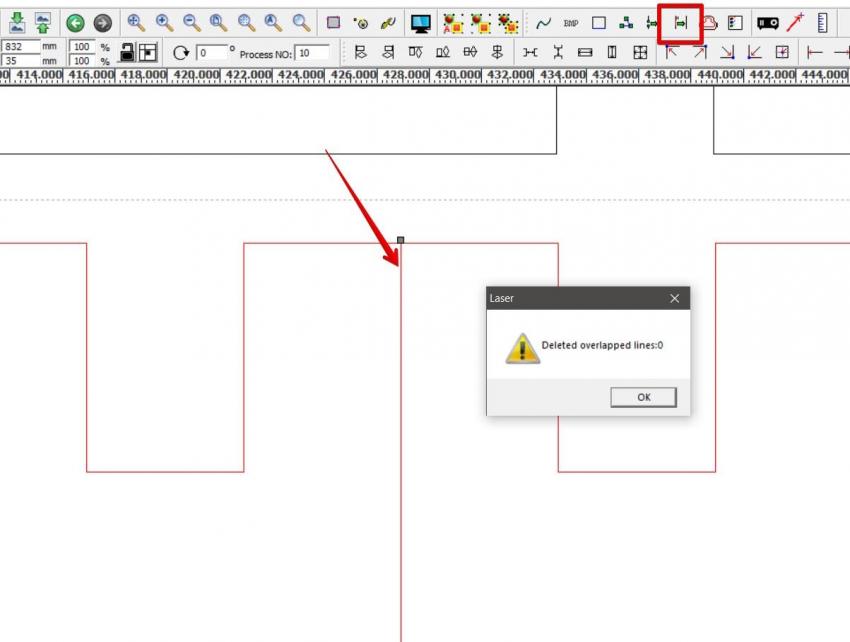Open the preview monitor icon
This screenshot has width=850, height=642.
point(420,22)
